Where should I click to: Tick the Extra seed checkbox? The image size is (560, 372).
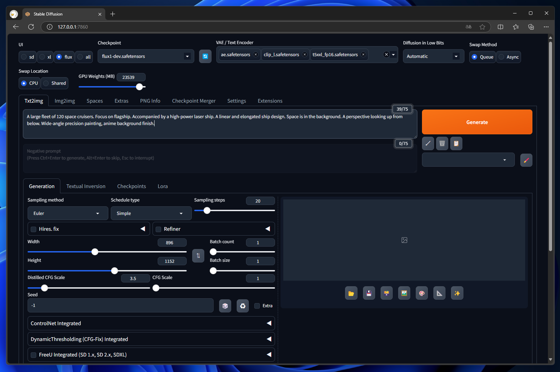257,306
